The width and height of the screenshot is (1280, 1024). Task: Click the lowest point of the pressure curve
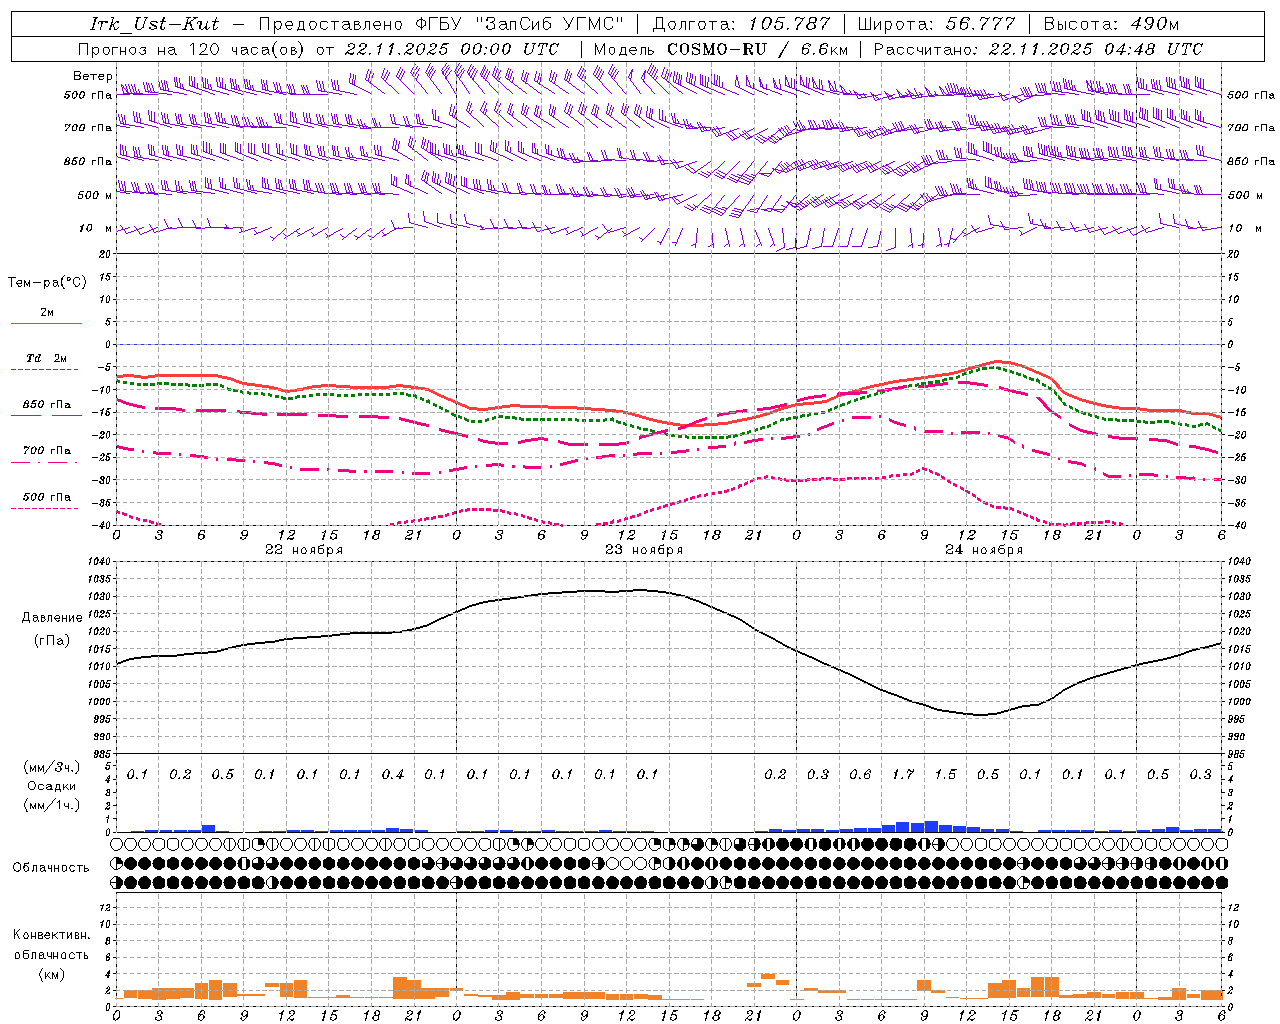pyautogui.click(x=981, y=715)
